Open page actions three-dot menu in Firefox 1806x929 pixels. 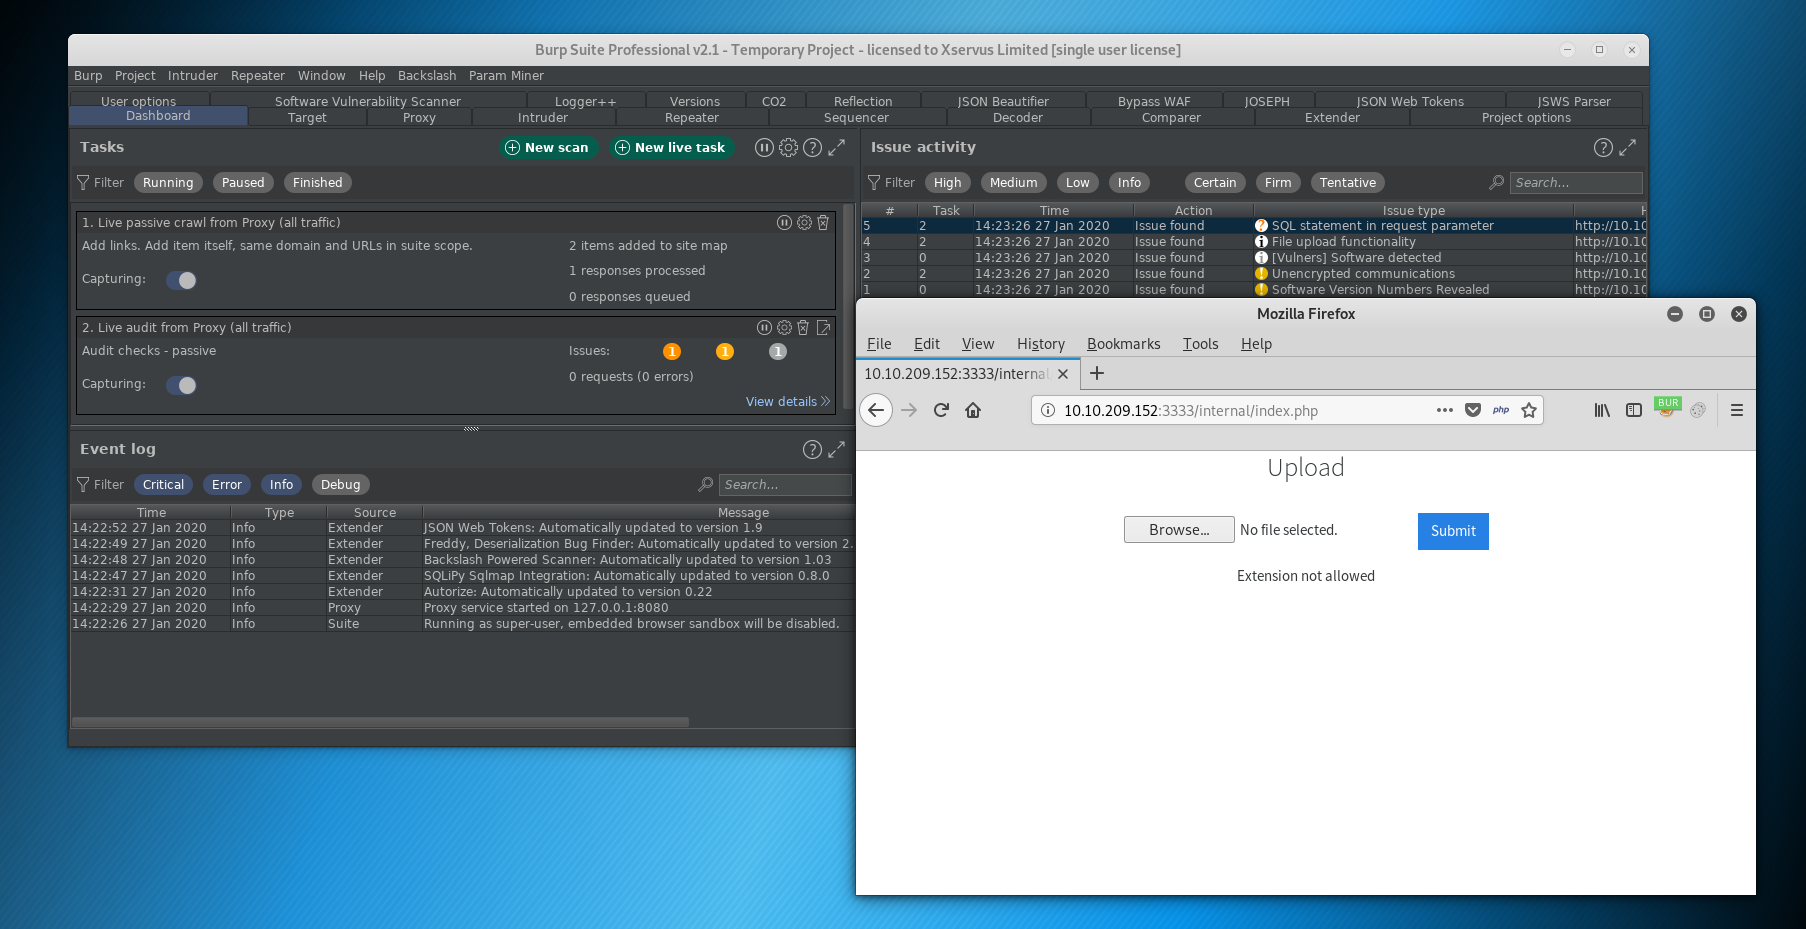[x=1445, y=410]
